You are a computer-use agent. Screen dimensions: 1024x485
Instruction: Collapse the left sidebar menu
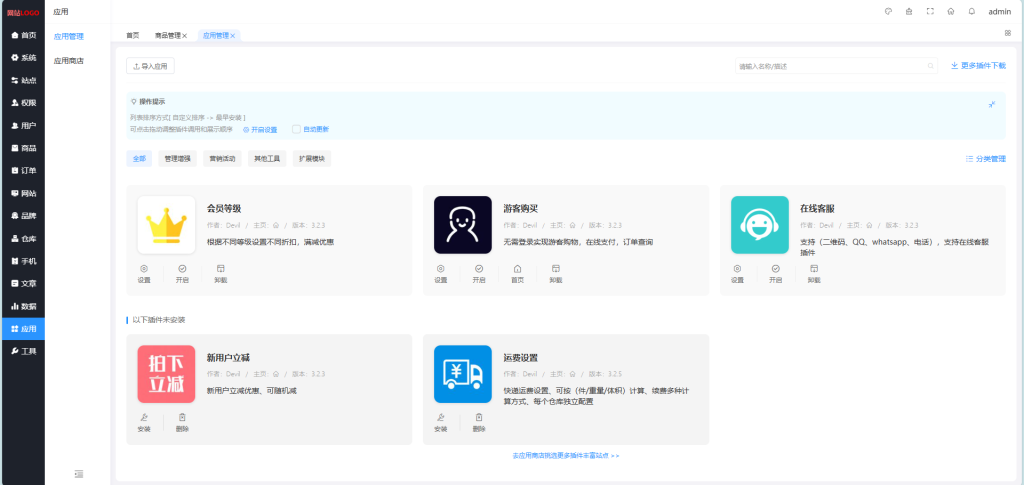click(x=78, y=473)
